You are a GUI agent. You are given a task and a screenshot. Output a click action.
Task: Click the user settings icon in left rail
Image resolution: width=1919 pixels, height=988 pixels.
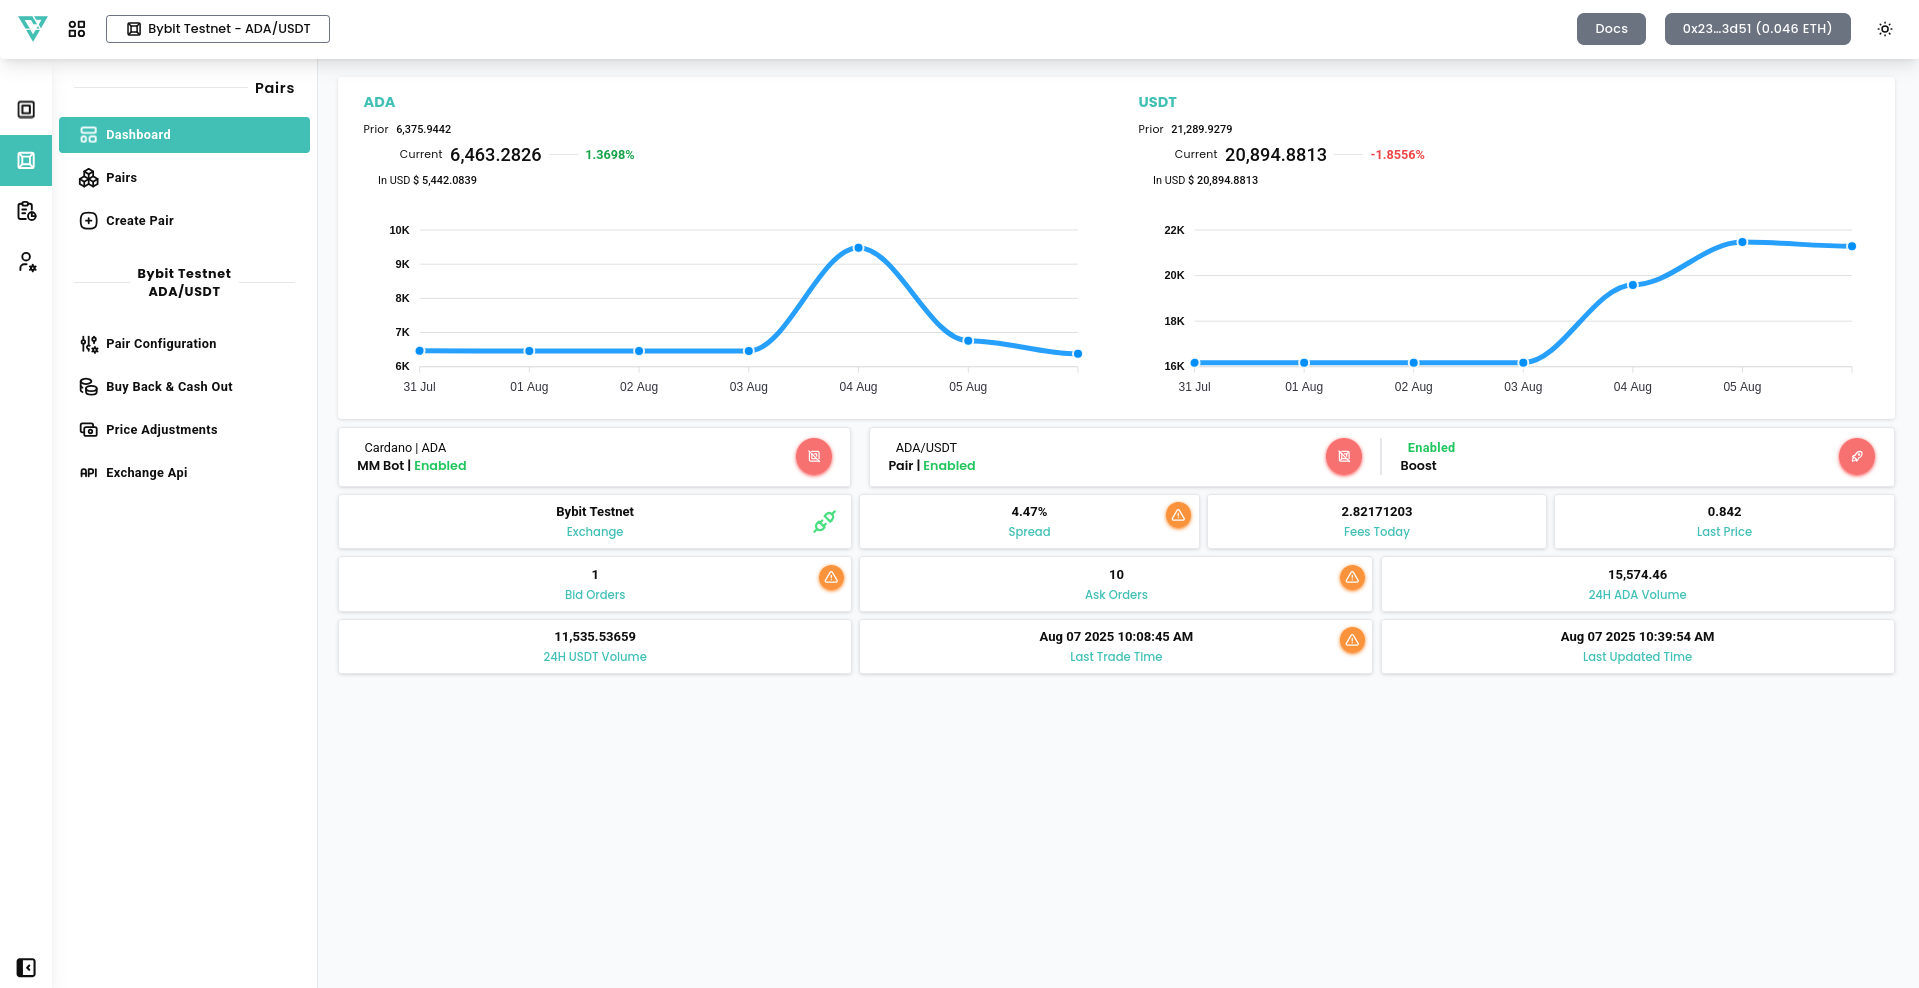pyautogui.click(x=27, y=262)
